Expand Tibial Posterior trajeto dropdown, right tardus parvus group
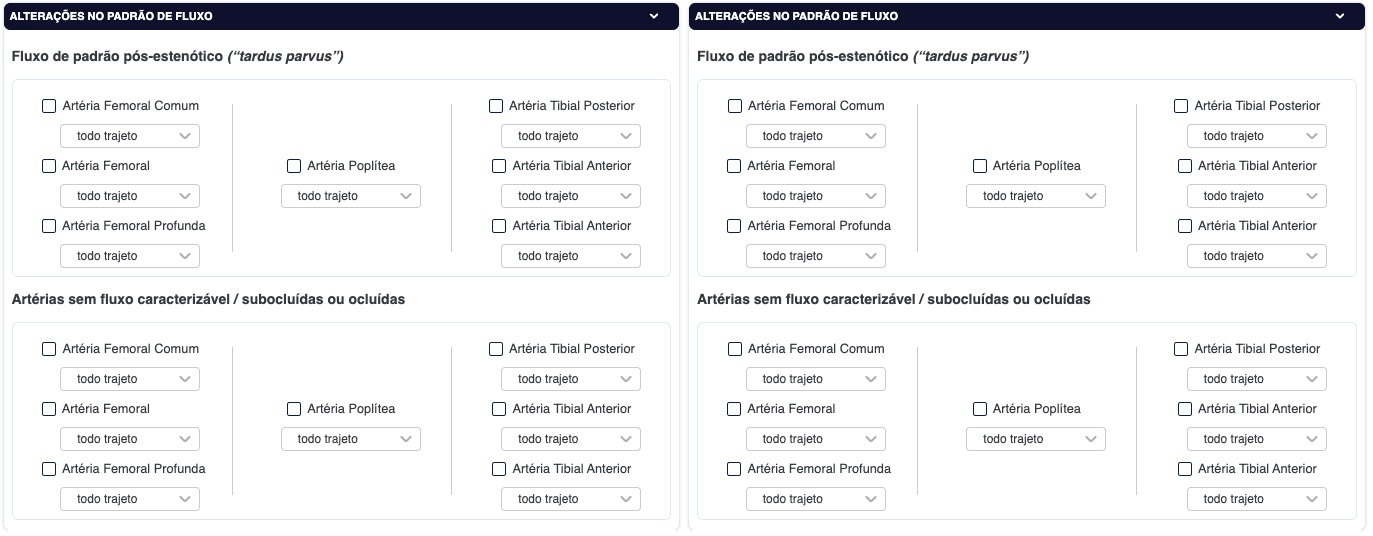 coord(1256,136)
